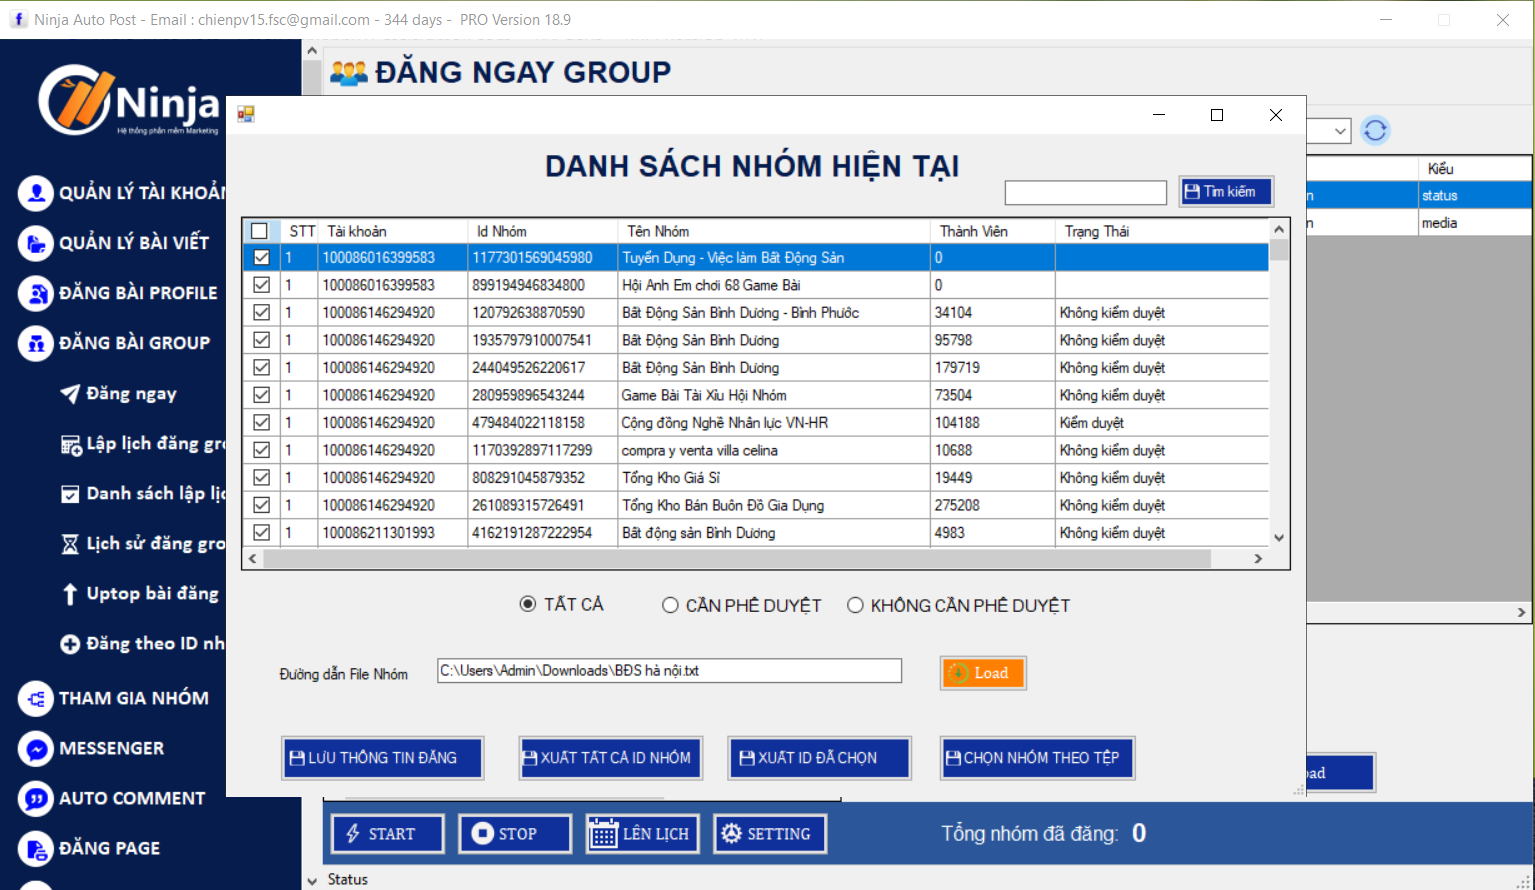The width and height of the screenshot is (1535, 890).
Task: Uncheck row Cộng đồng Nghề Nhân lực VN-HR
Action: [x=261, y=423]
